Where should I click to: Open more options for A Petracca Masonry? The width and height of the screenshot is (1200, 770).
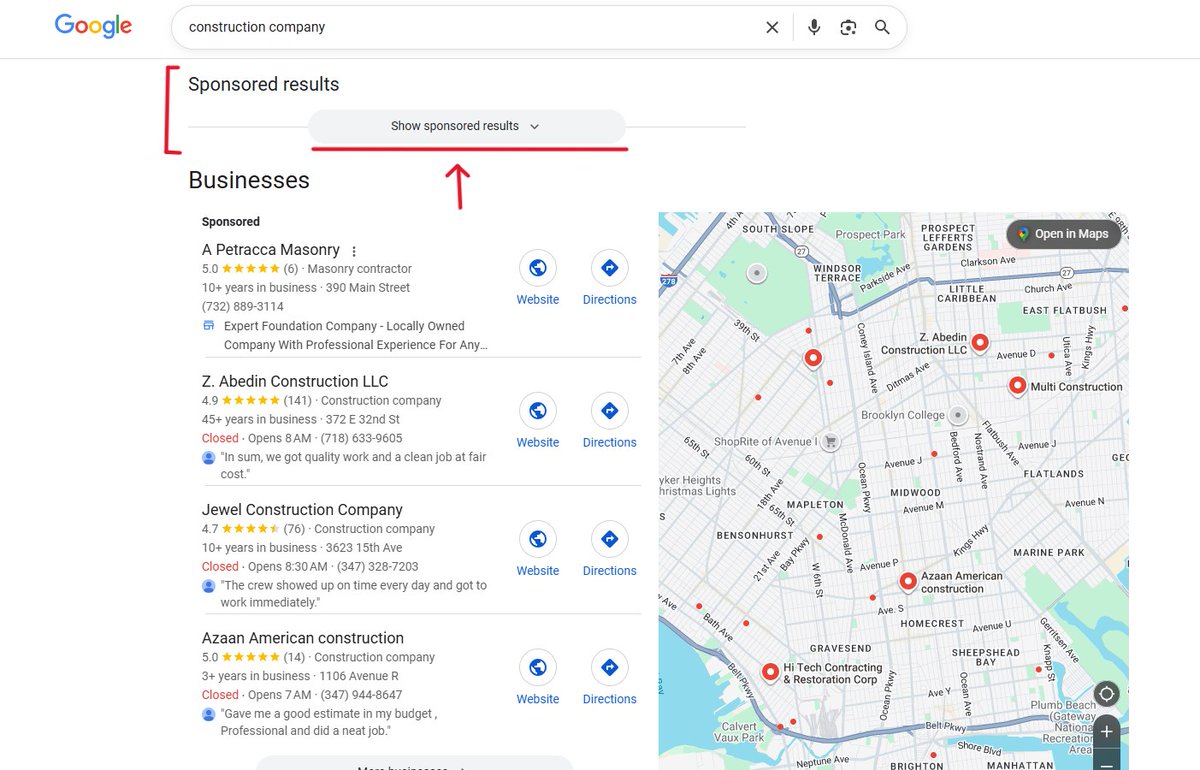(354, 251)
